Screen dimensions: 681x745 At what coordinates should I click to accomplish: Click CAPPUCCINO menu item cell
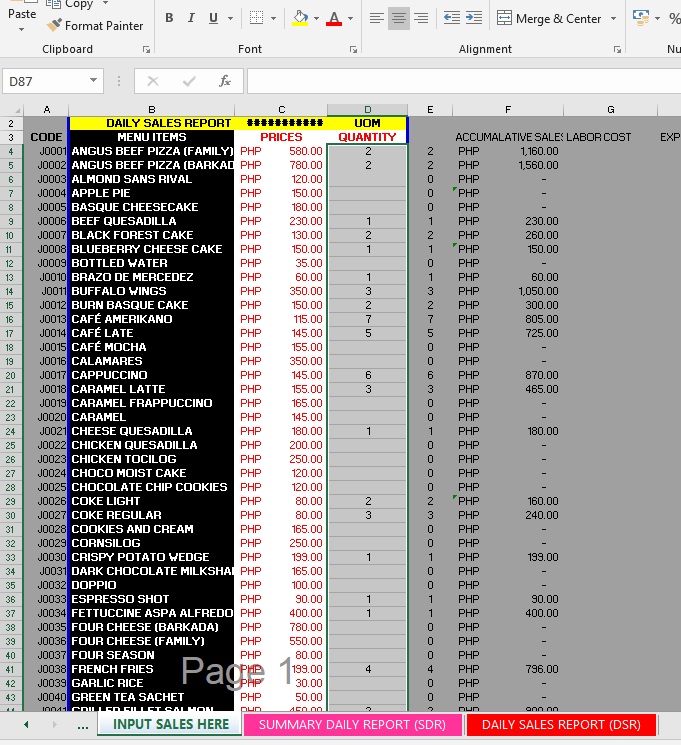pos(152,375)
